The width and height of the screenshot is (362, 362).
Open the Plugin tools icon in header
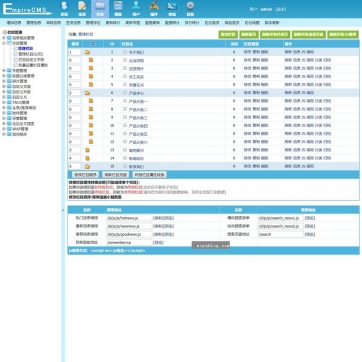tap(154, 9)
